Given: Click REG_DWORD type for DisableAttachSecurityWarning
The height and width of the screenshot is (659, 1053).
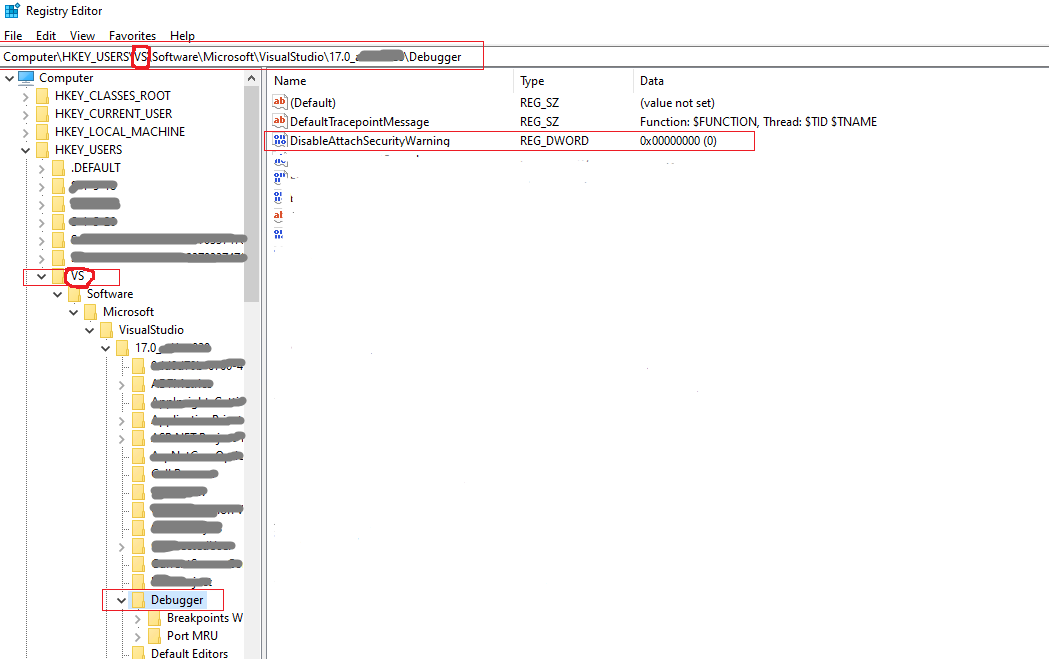Looking at the screenshot, I should [x=554, y=140].
